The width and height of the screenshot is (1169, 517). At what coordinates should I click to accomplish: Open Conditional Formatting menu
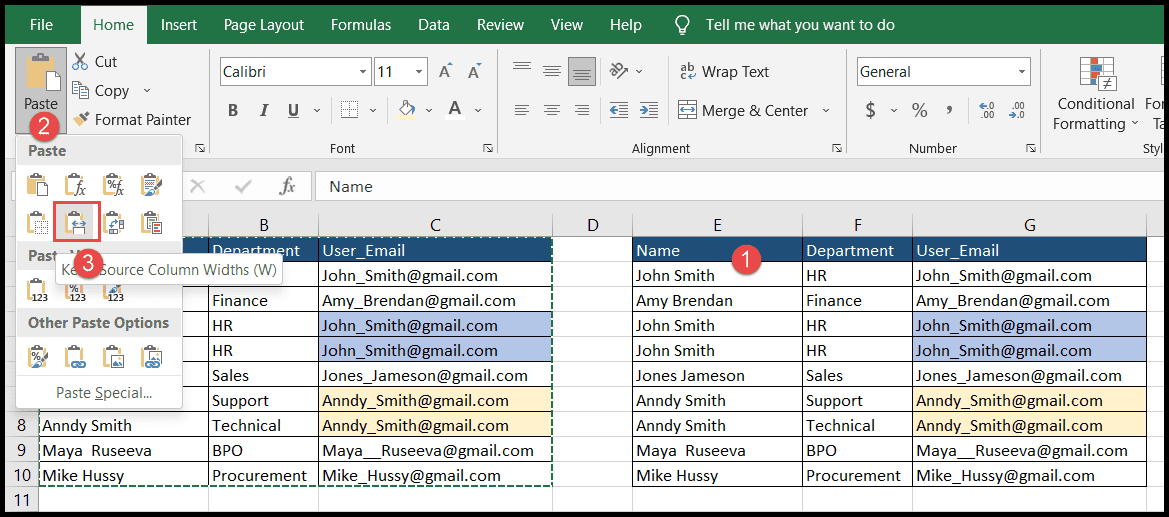click(x=1095, y=93)
